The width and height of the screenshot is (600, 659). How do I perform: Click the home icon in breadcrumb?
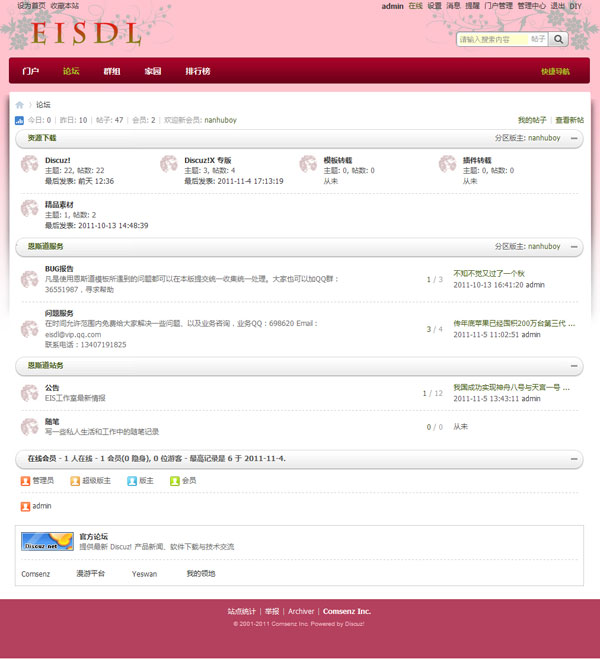[20, 105]
